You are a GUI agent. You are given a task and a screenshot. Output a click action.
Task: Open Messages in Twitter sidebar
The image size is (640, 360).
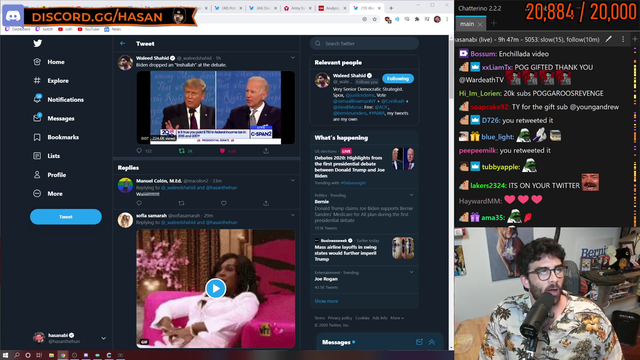point(54,118)
